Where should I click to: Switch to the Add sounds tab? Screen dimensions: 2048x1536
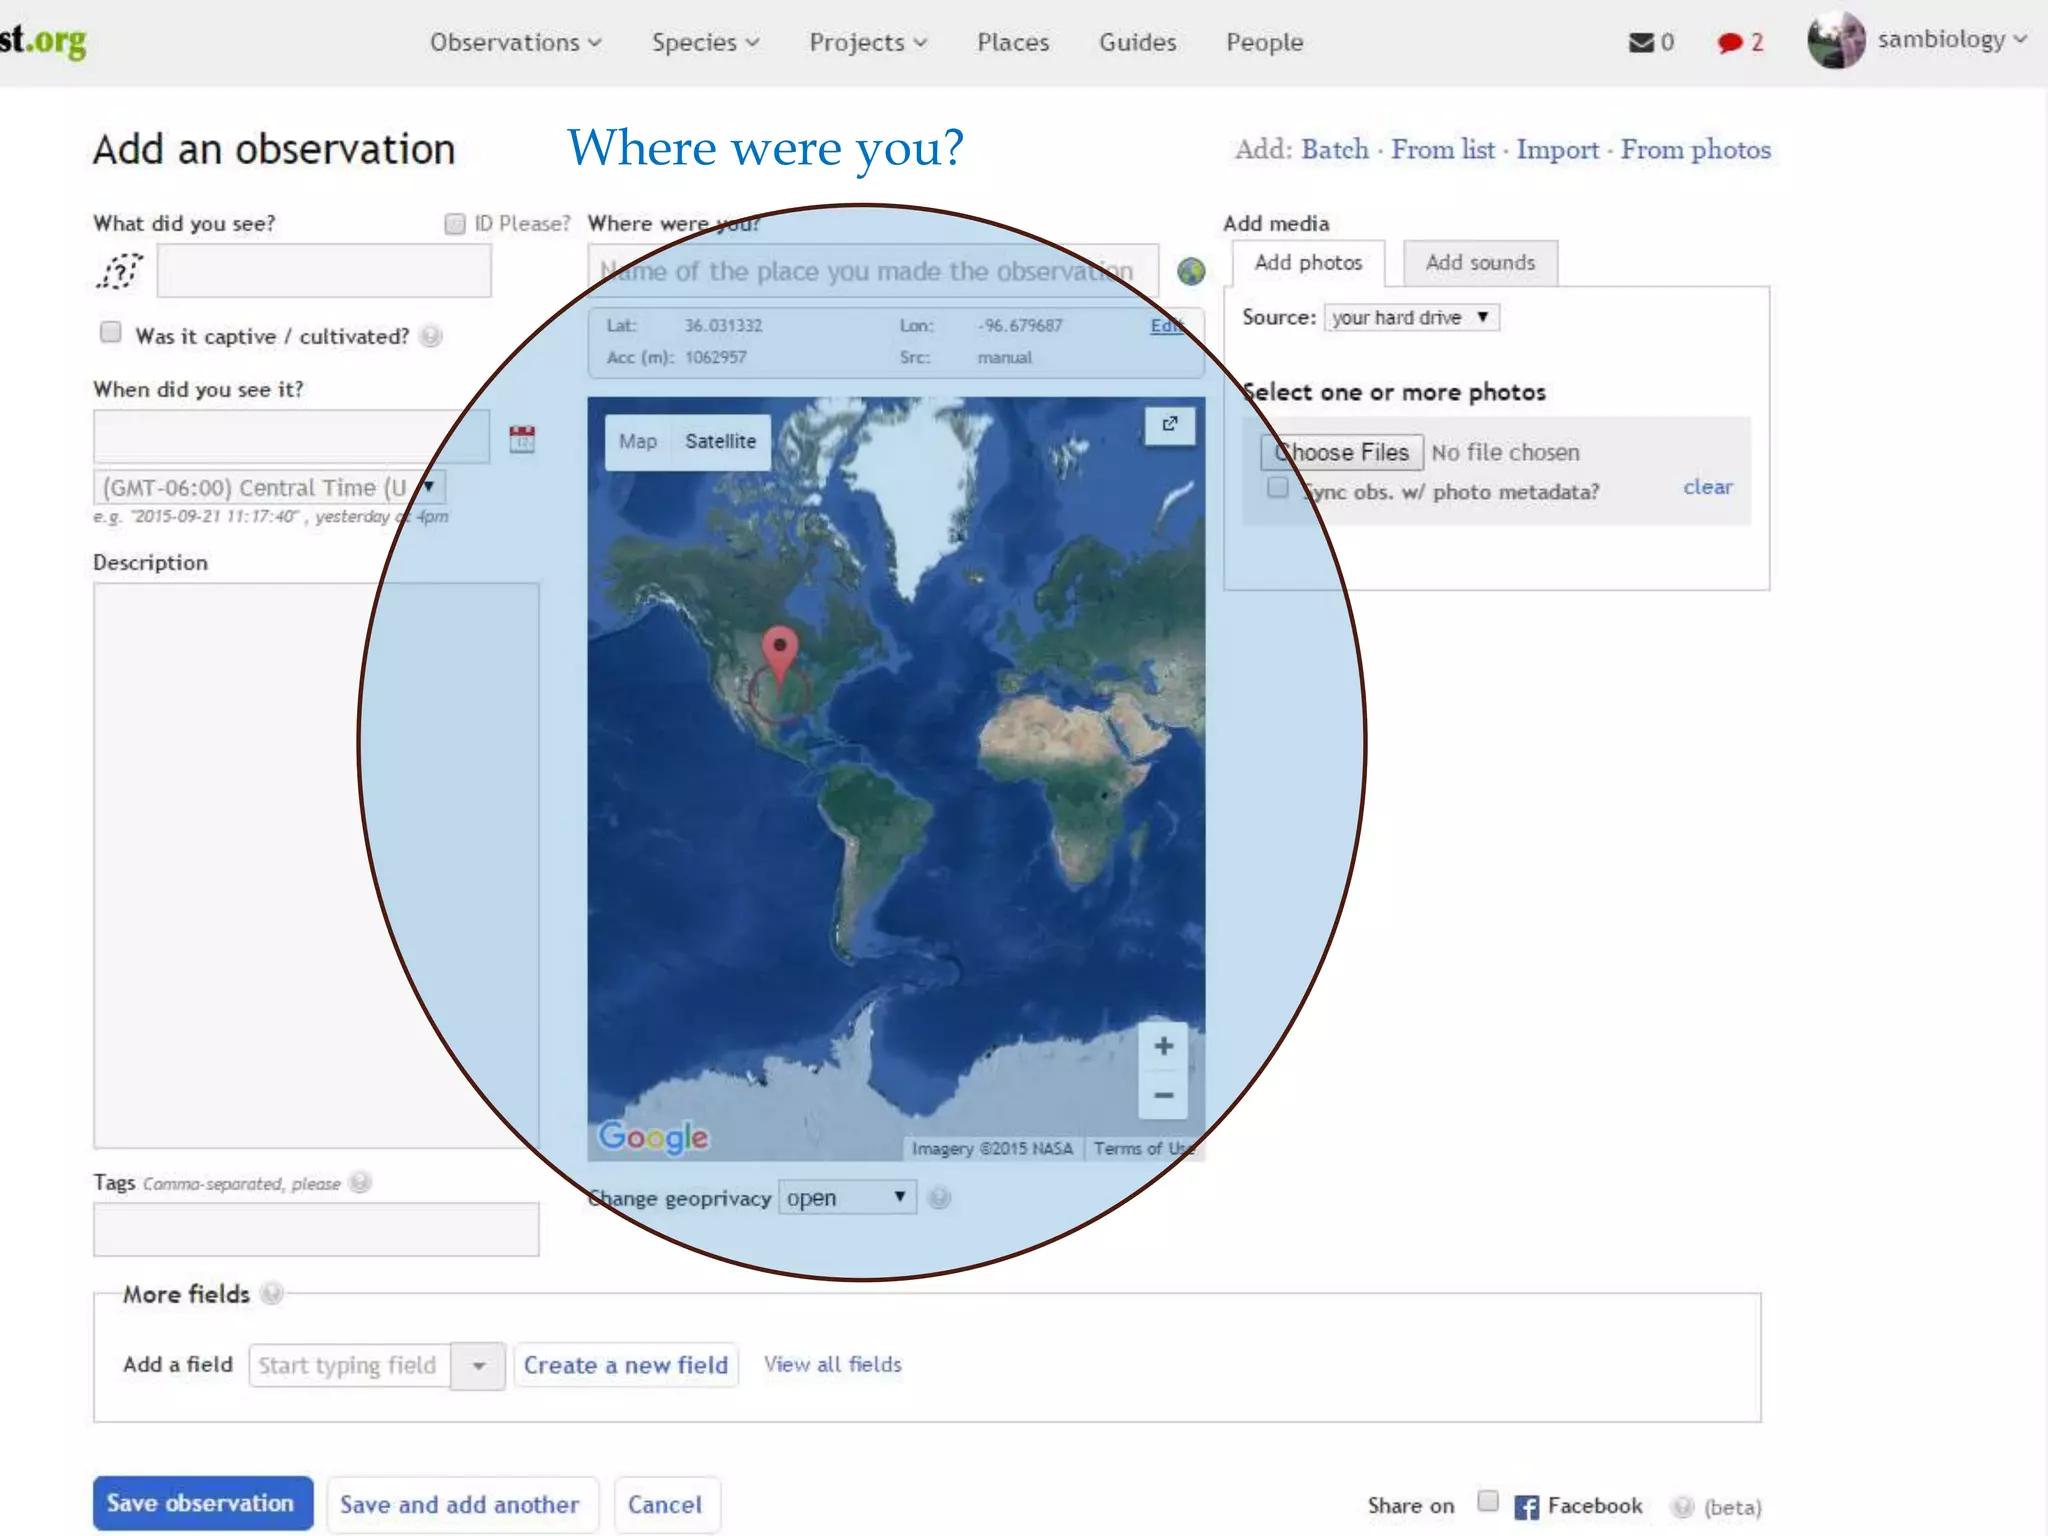(1479, 263)
